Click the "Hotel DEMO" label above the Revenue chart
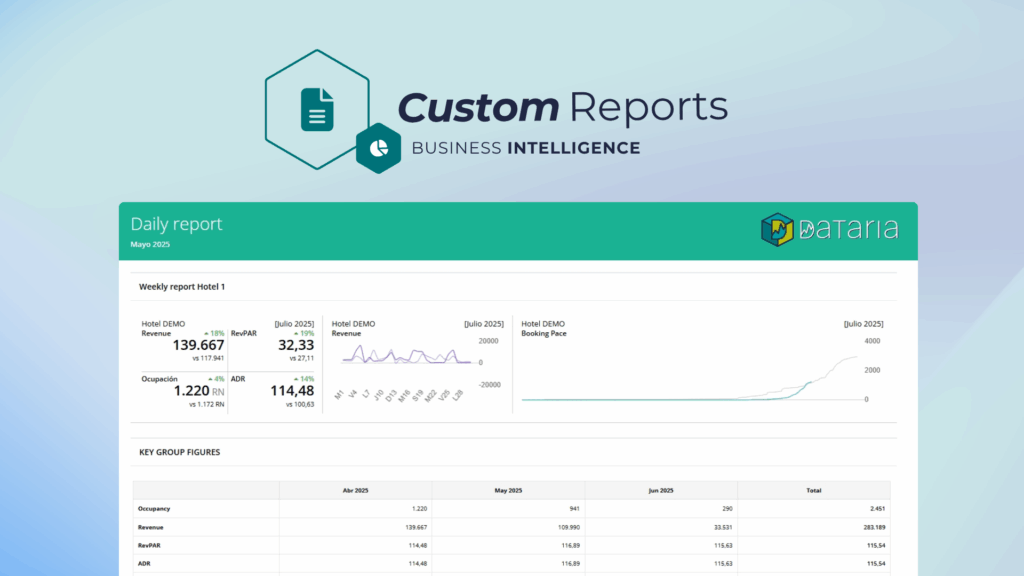 353,324
